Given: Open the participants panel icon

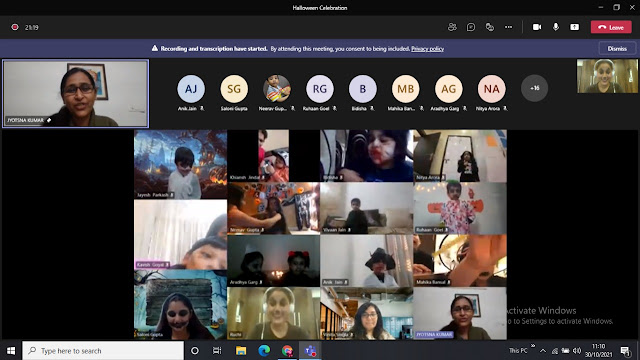Looking at the screenshot, I should [x=452, y=27].
